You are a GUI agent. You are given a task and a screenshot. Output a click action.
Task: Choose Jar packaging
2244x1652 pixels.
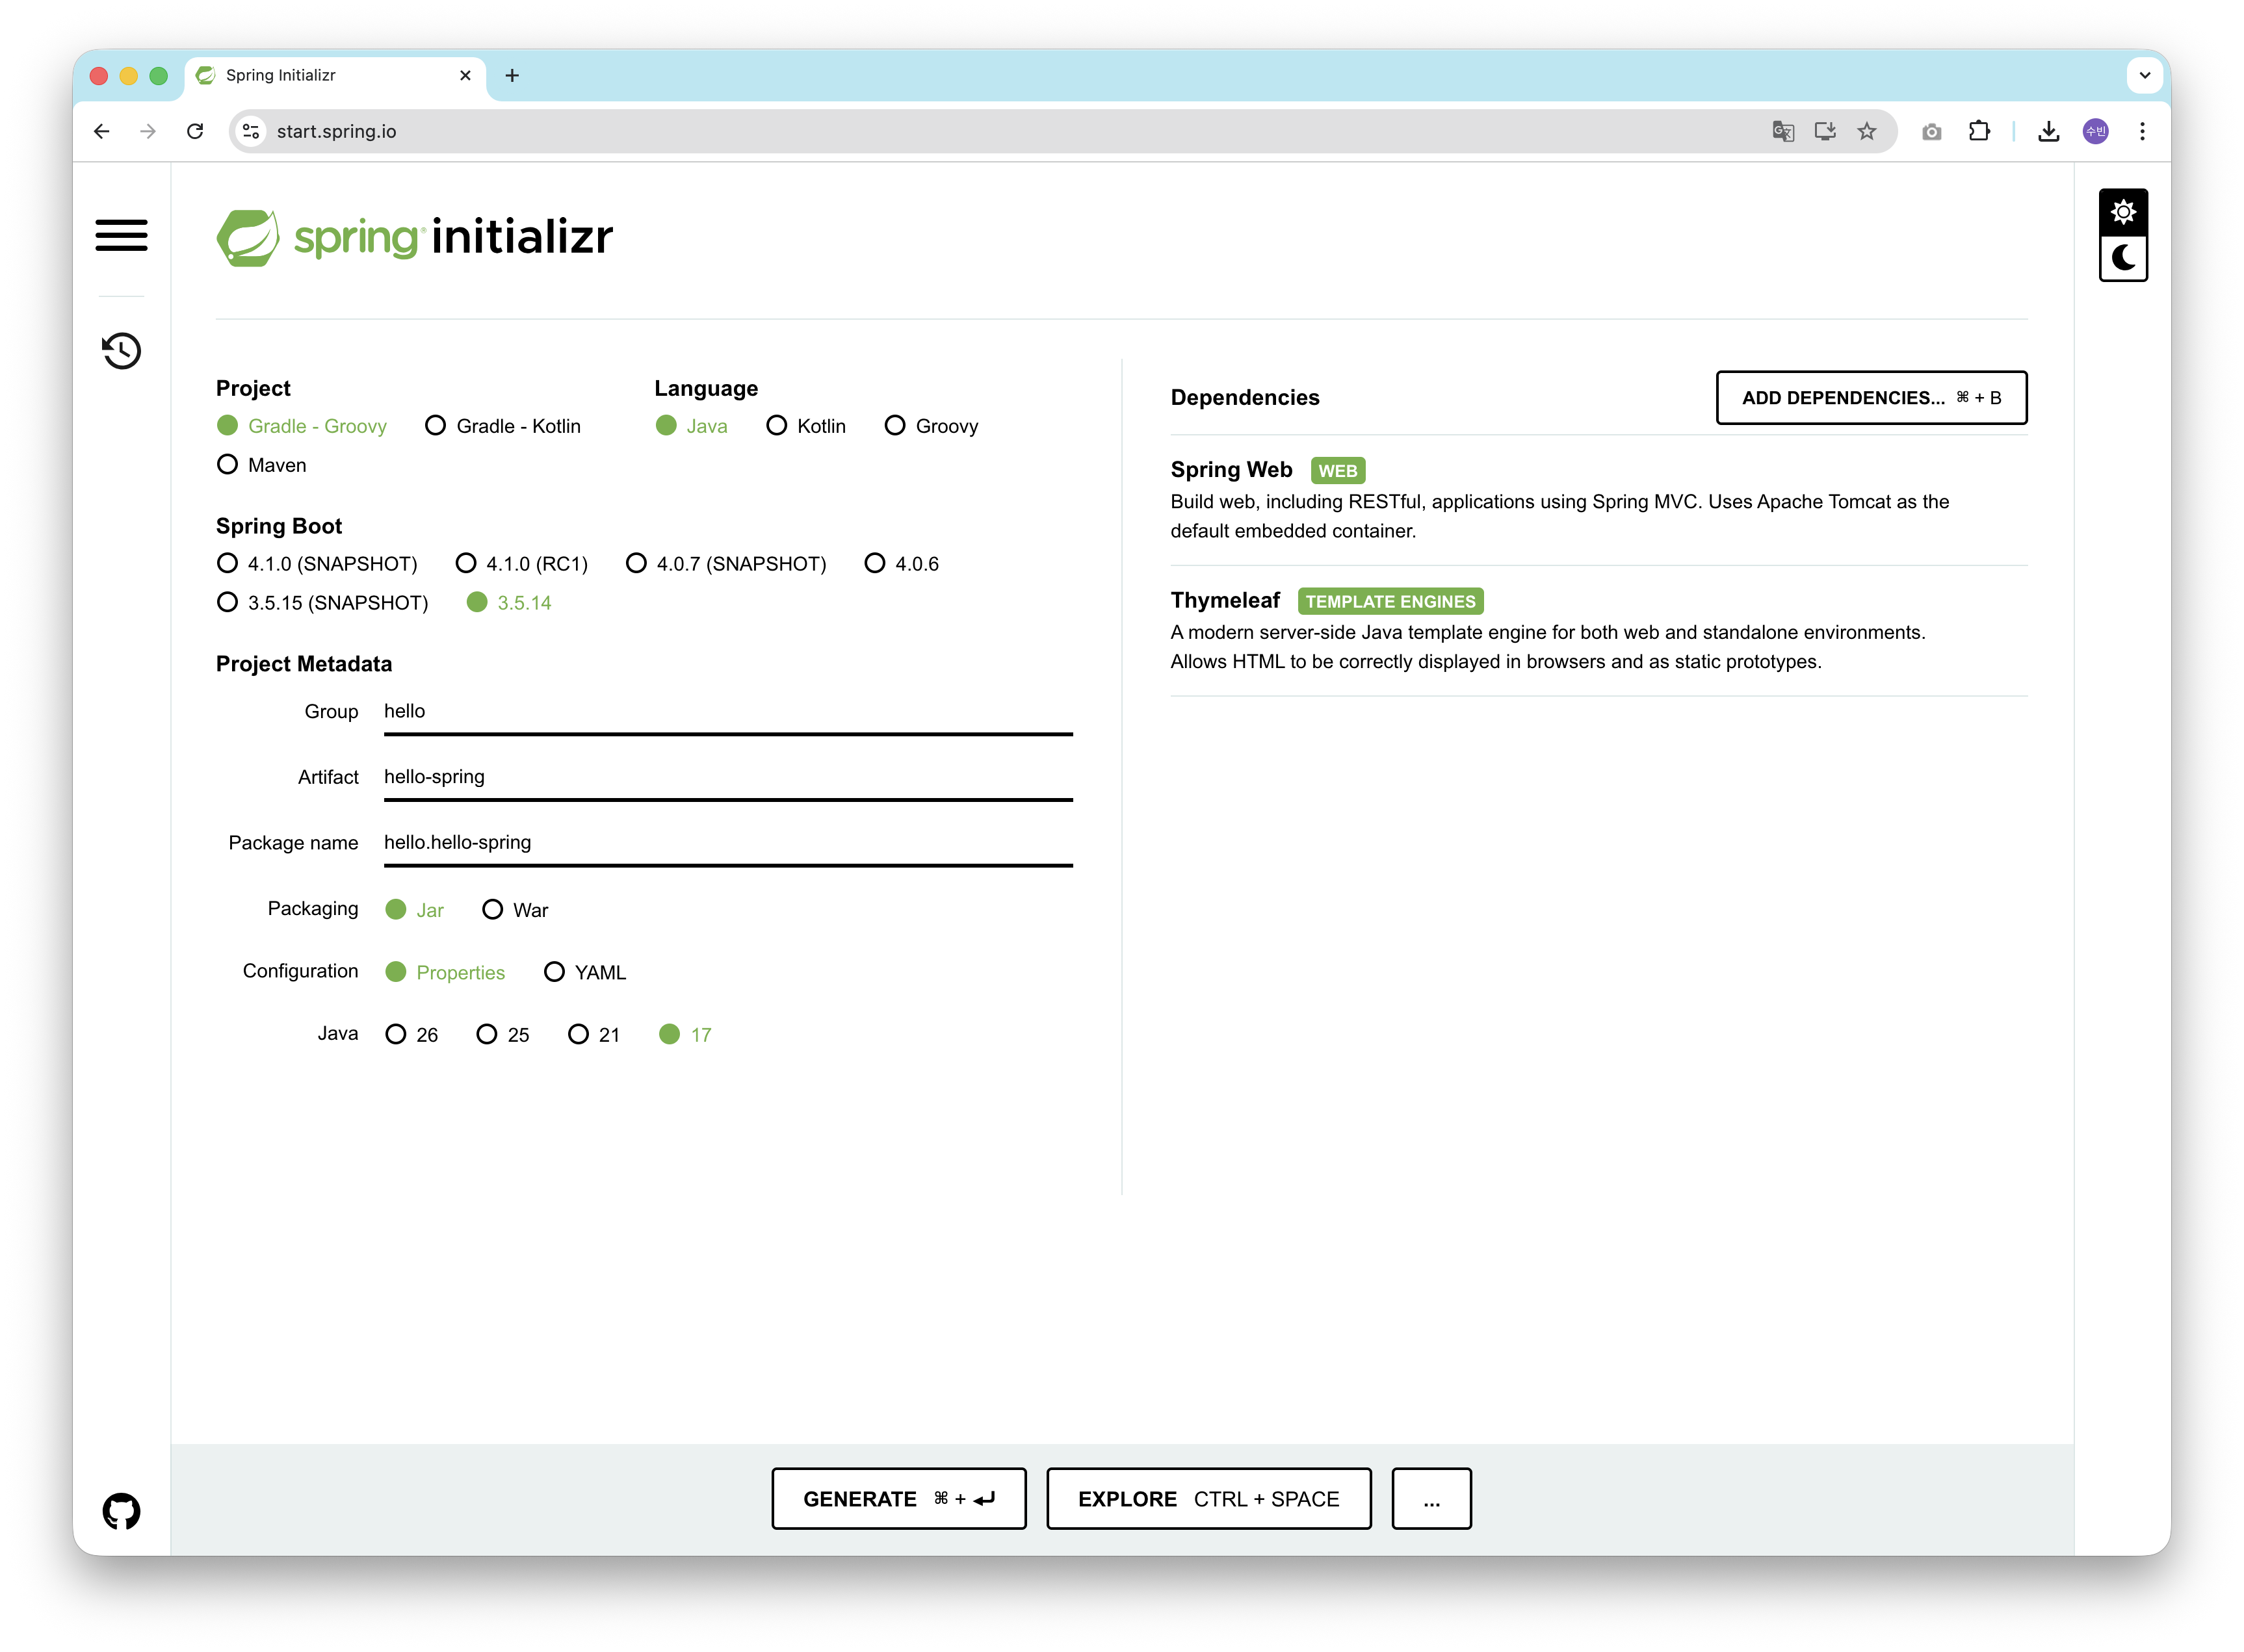point(415,910)
